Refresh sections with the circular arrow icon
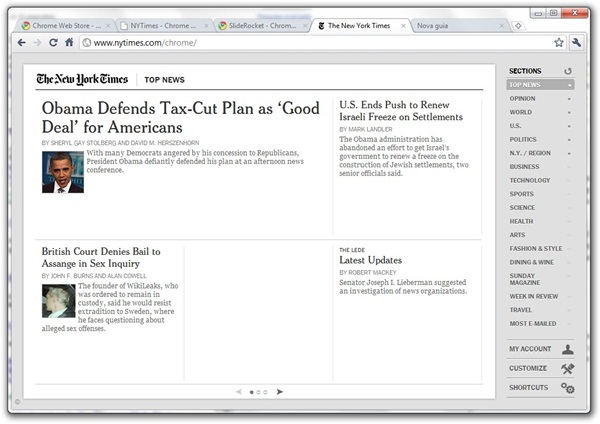Image resolution: width=600 pixels, height=424 pixels. coord(568,71)
